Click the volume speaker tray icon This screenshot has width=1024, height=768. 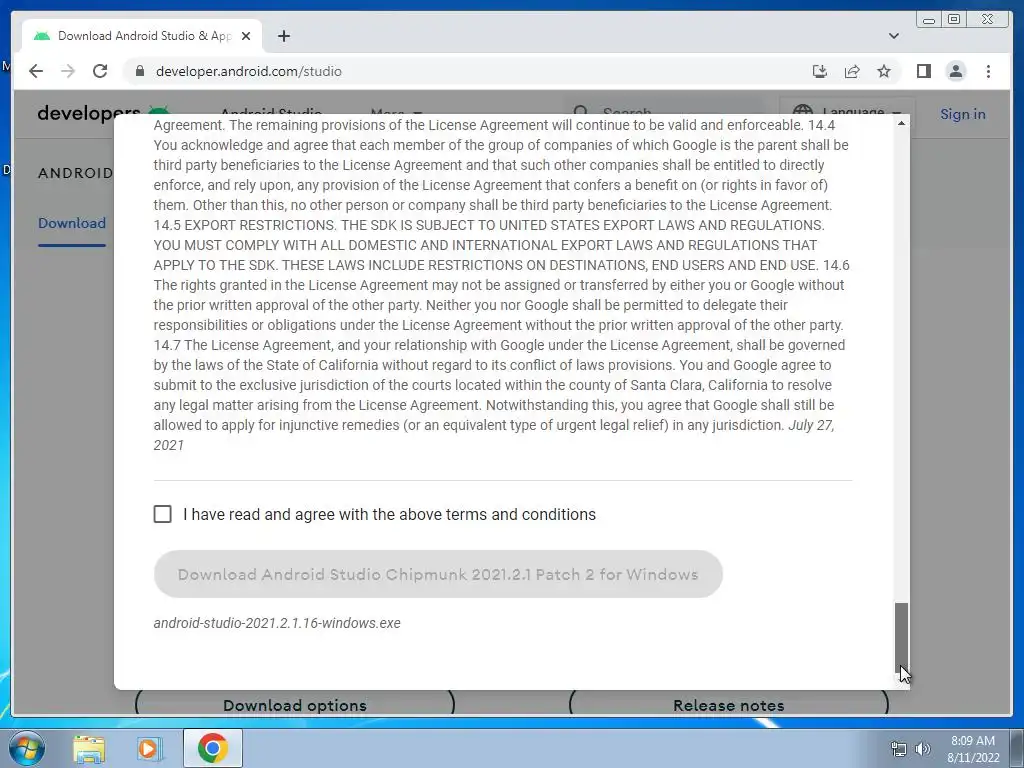pos(923,749)
